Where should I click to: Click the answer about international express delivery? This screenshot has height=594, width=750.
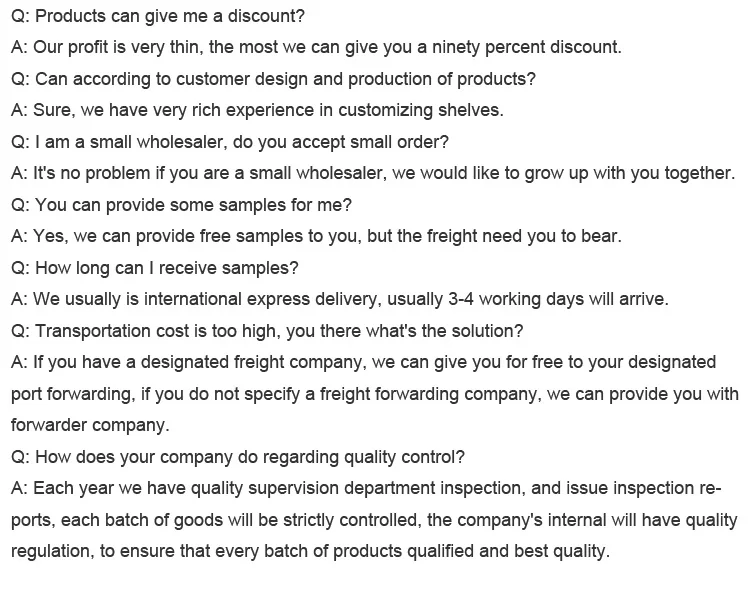click(339, 299)
